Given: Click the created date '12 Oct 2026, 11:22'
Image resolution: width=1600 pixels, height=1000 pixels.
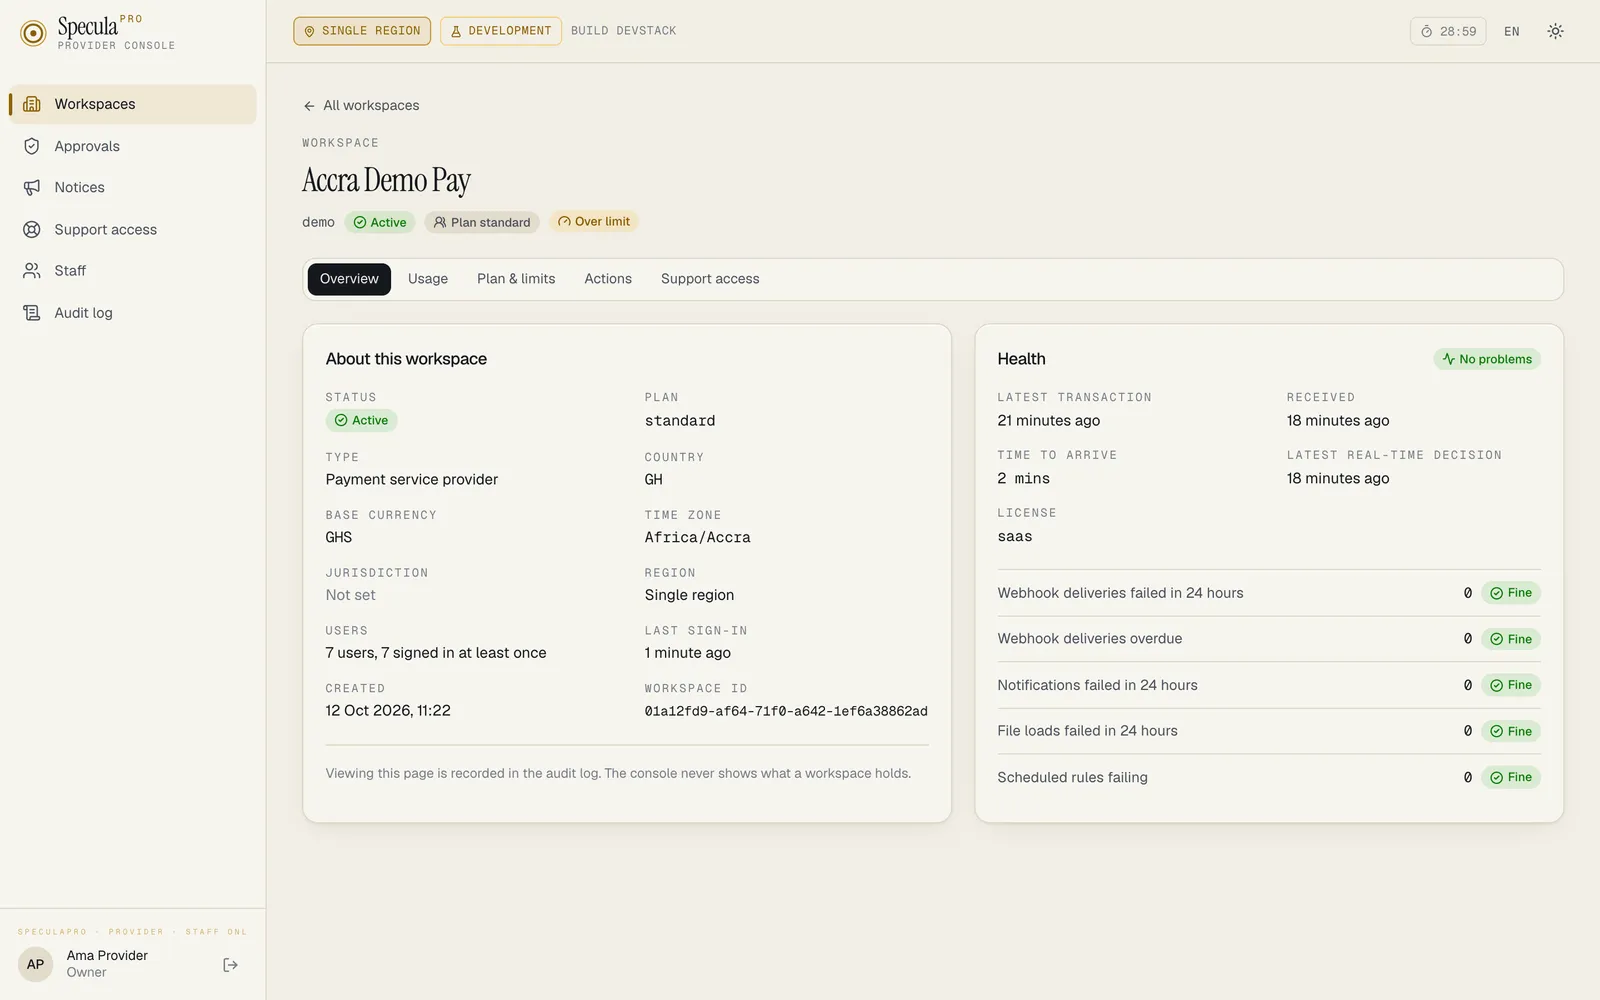Looking at the screenshot, I should (x=388, y=711).
